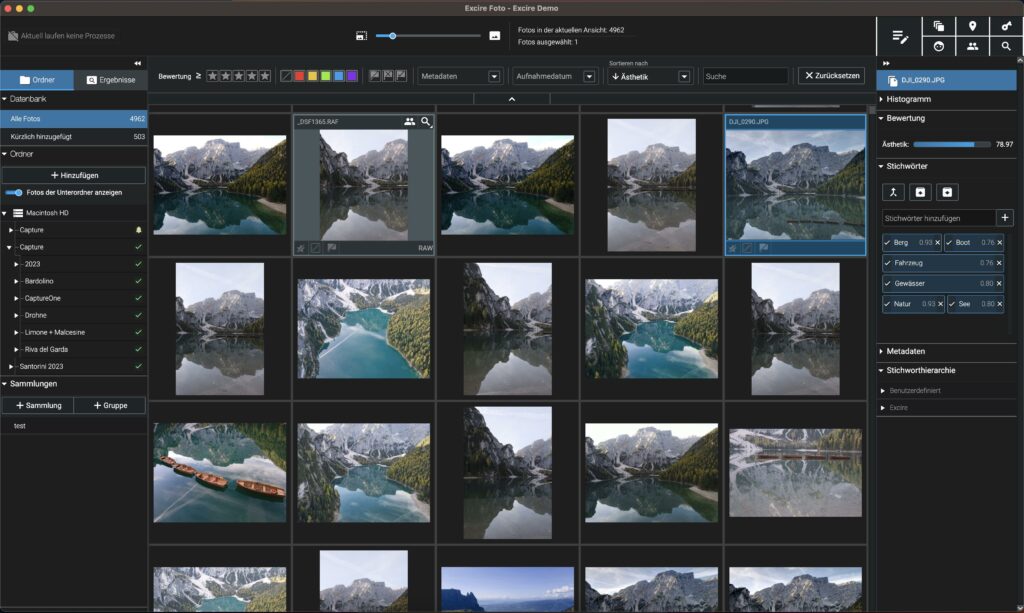This screenshot has width=1024, height=613.
Task: Click the plus to add a keyword
Action: point(1005,218)
